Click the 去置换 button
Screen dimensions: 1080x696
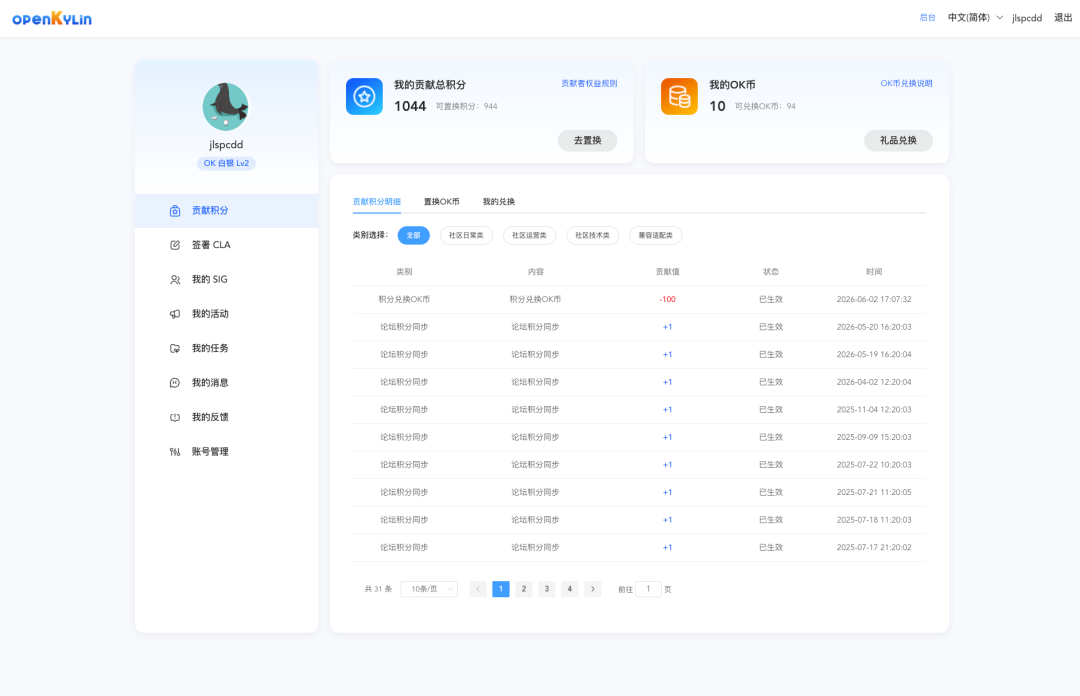(x=588, y=141)
